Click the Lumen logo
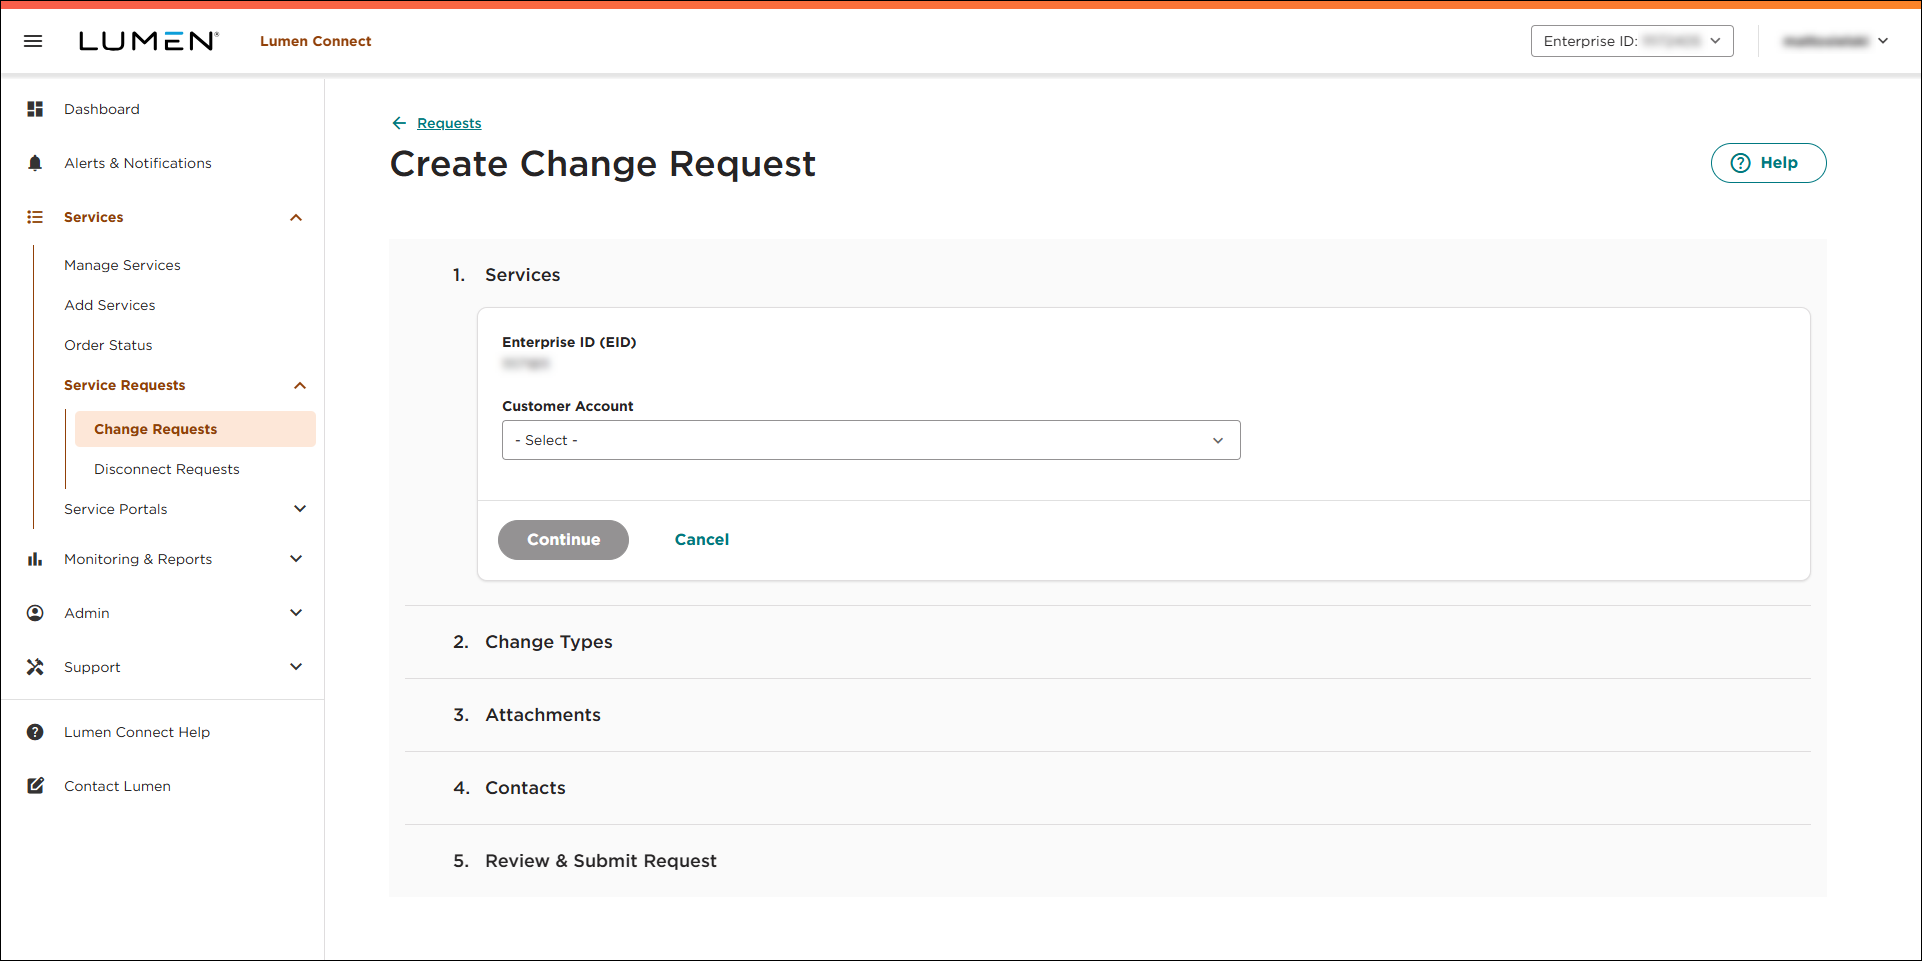The height and width of the screenshot is (961, 1922). click(x=148, y=41)
